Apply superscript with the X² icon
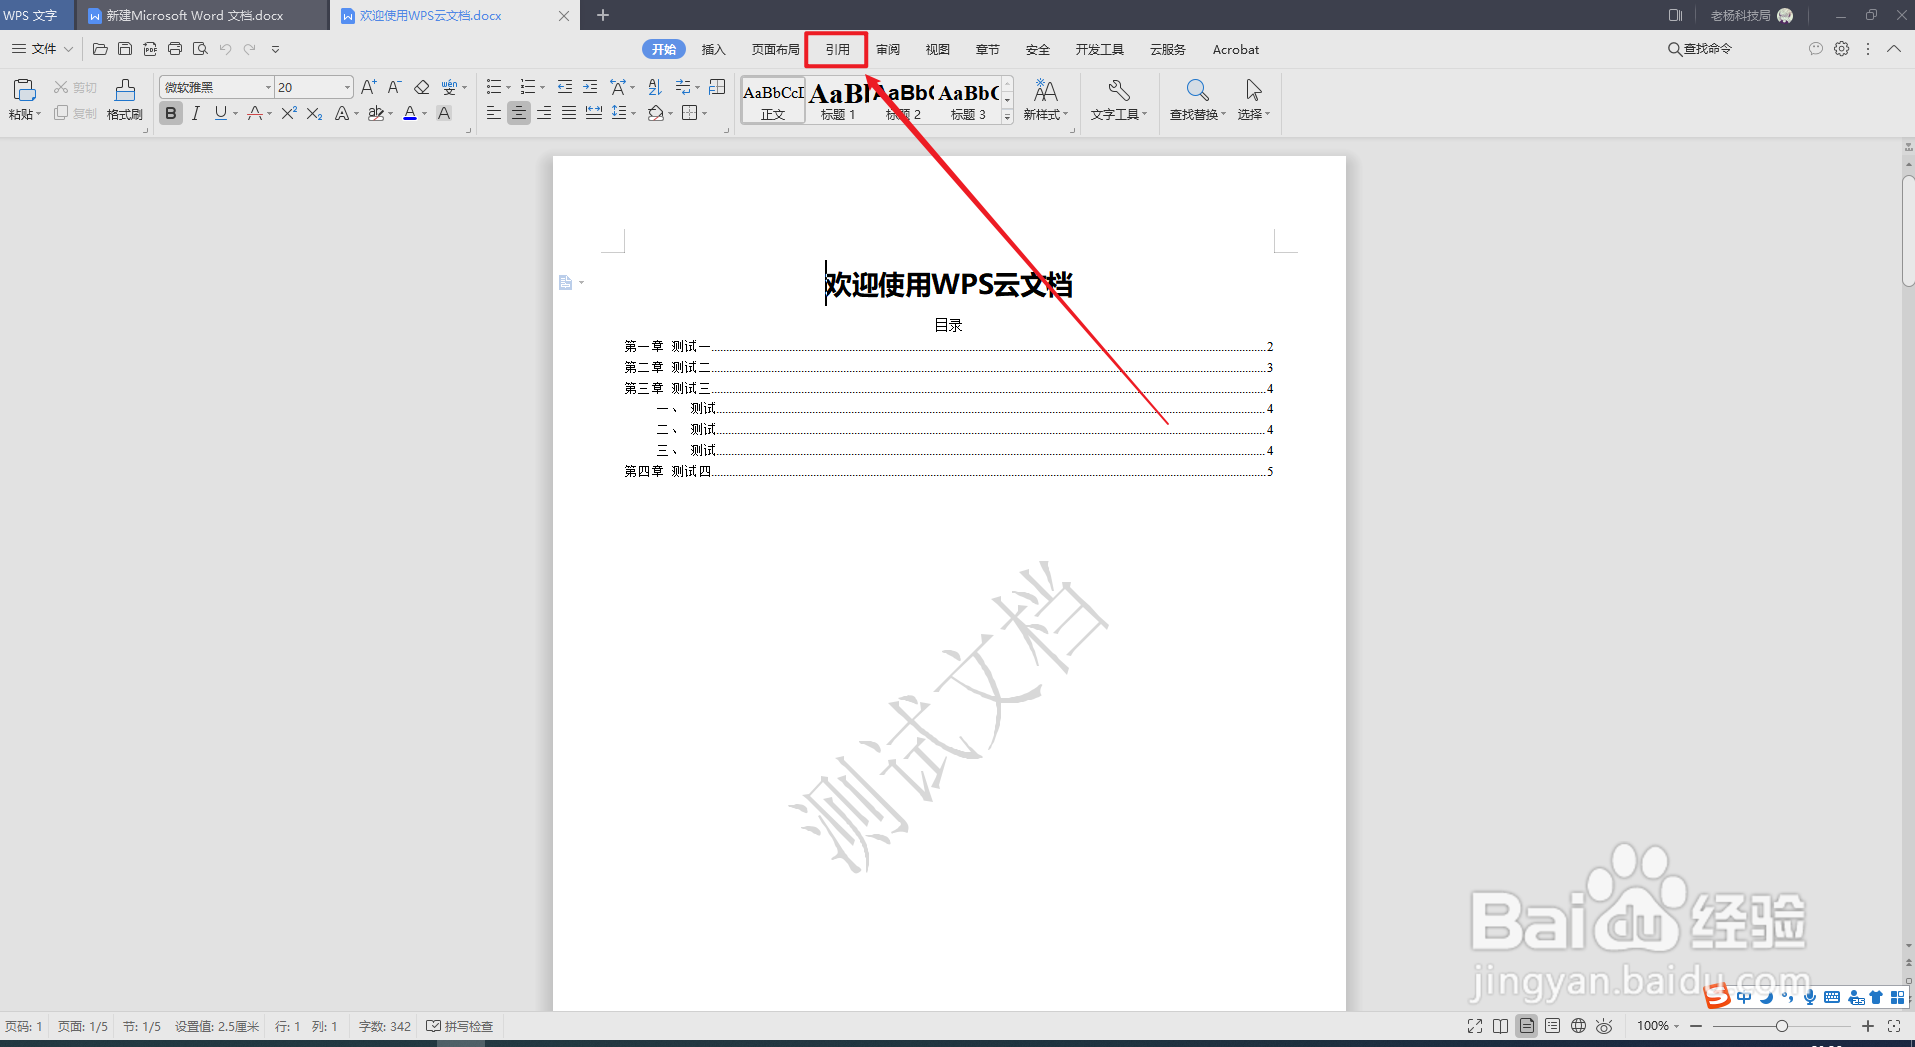1915x1047 pixels. [289, 113]
